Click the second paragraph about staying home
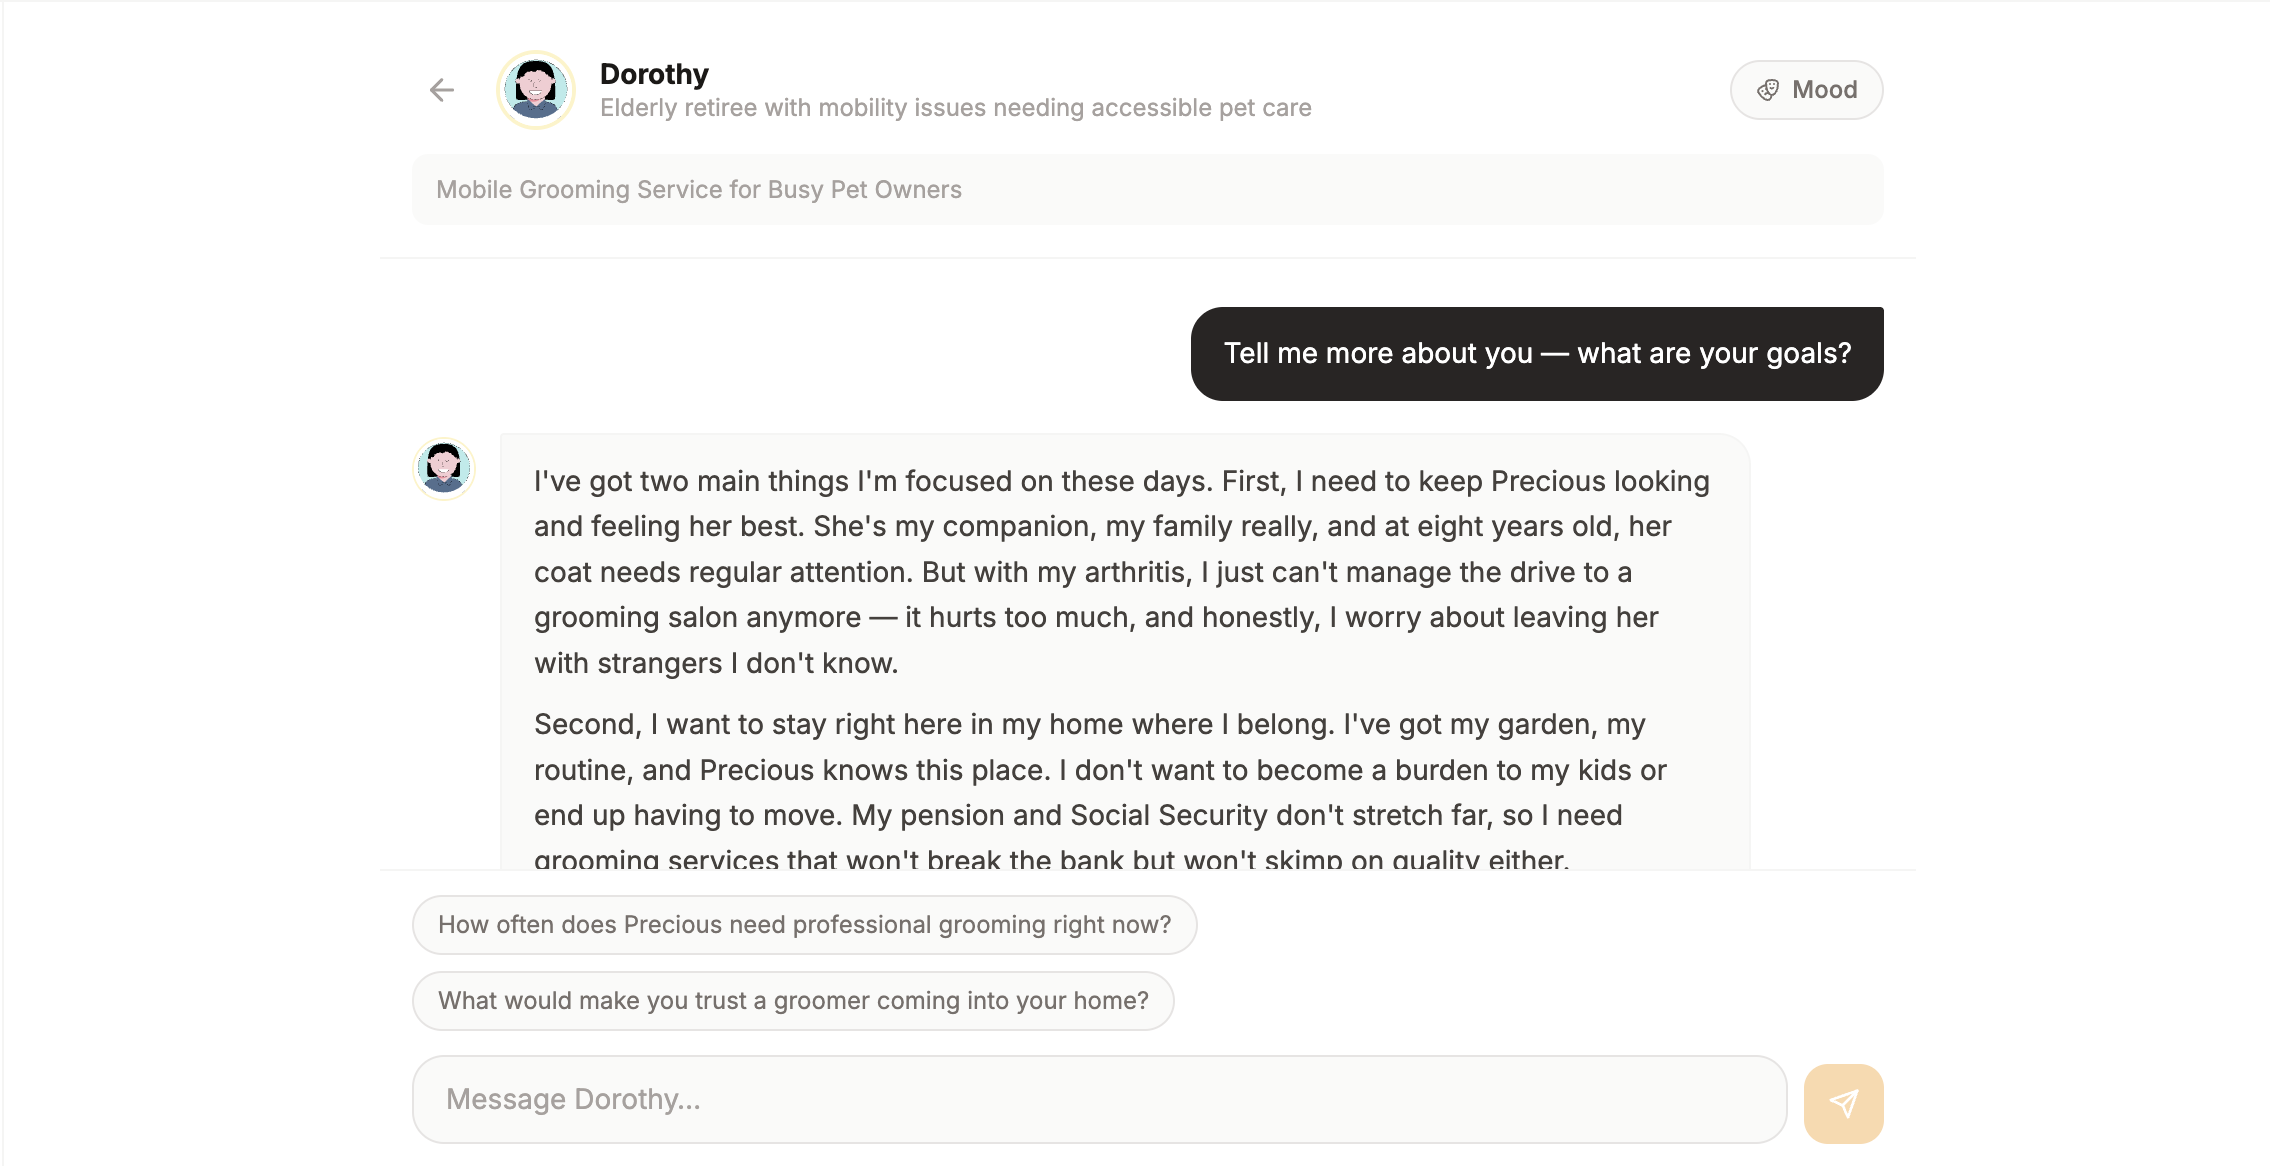The height and width of the screenshot is (1166, 2270). (1100, 770)
